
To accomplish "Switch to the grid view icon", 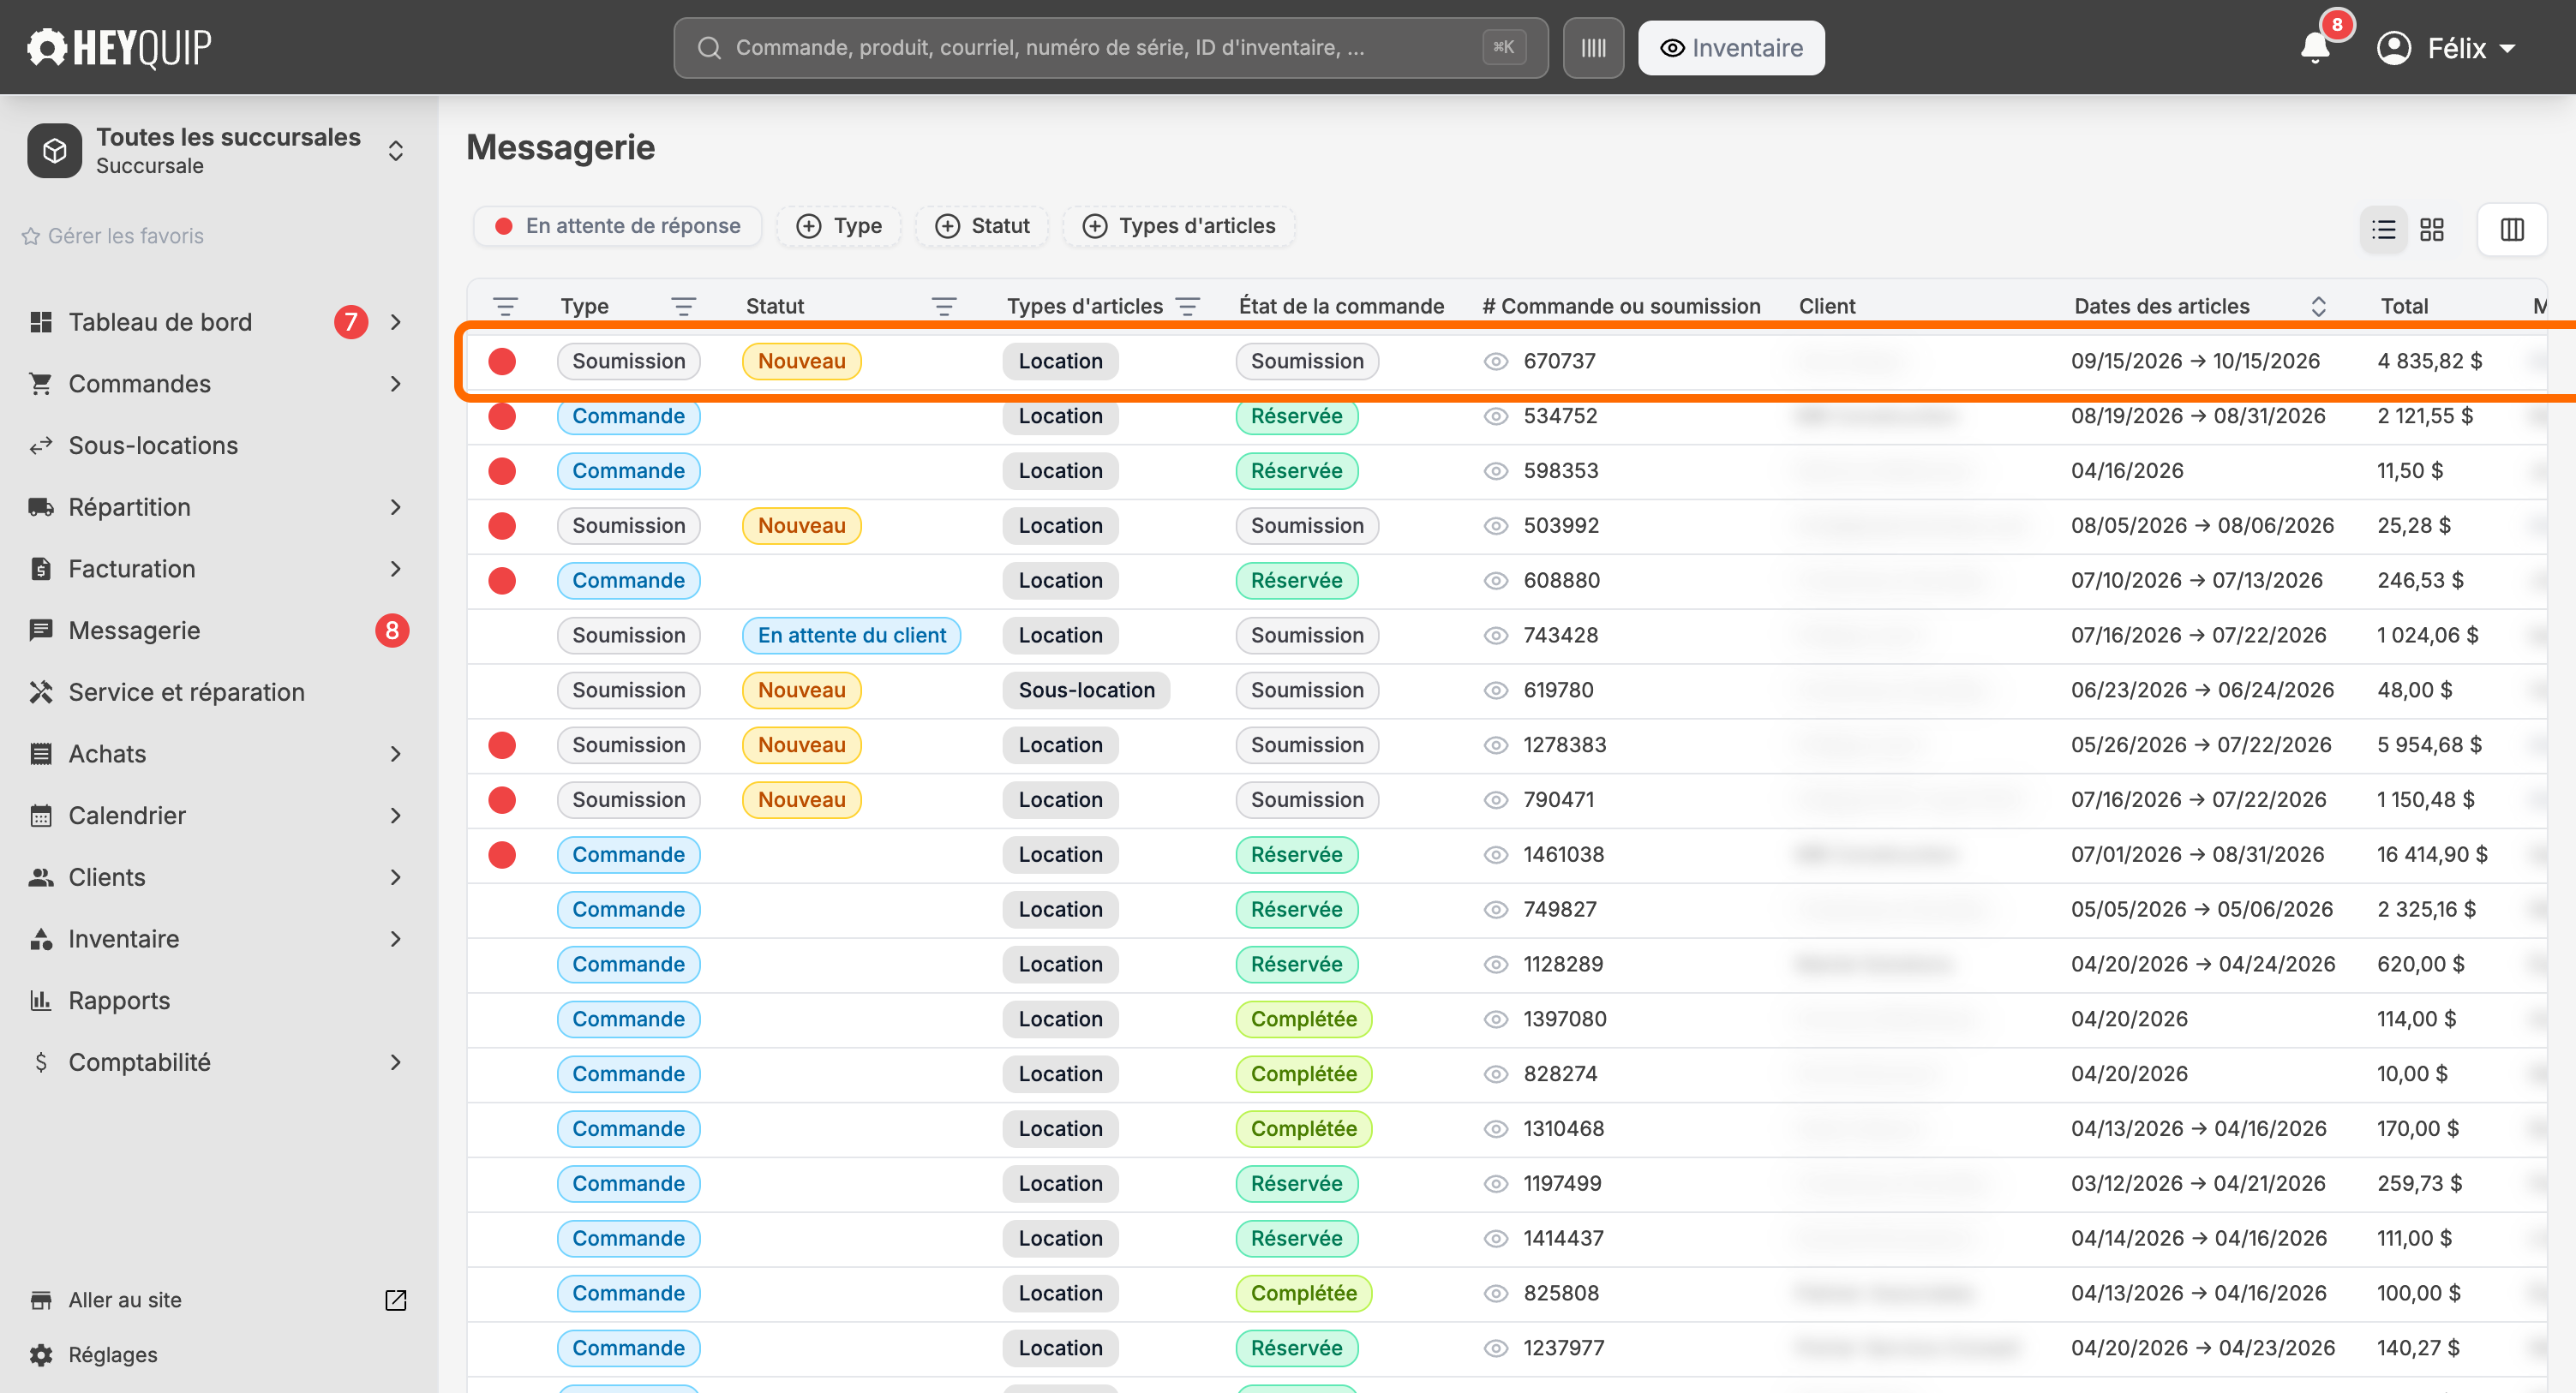I will pos(2432,230).
